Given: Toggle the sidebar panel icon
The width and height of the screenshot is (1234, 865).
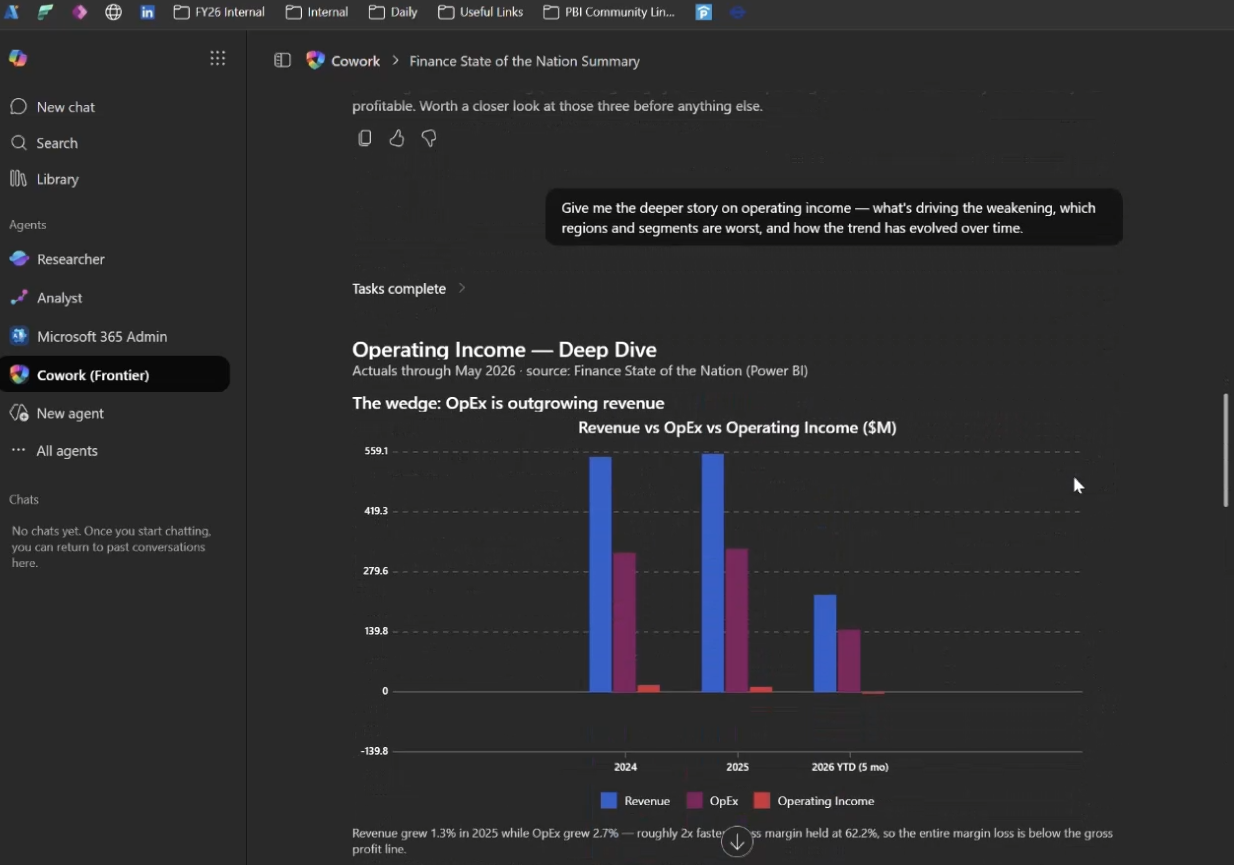Looking at the screenshot, I should [283, 60].
